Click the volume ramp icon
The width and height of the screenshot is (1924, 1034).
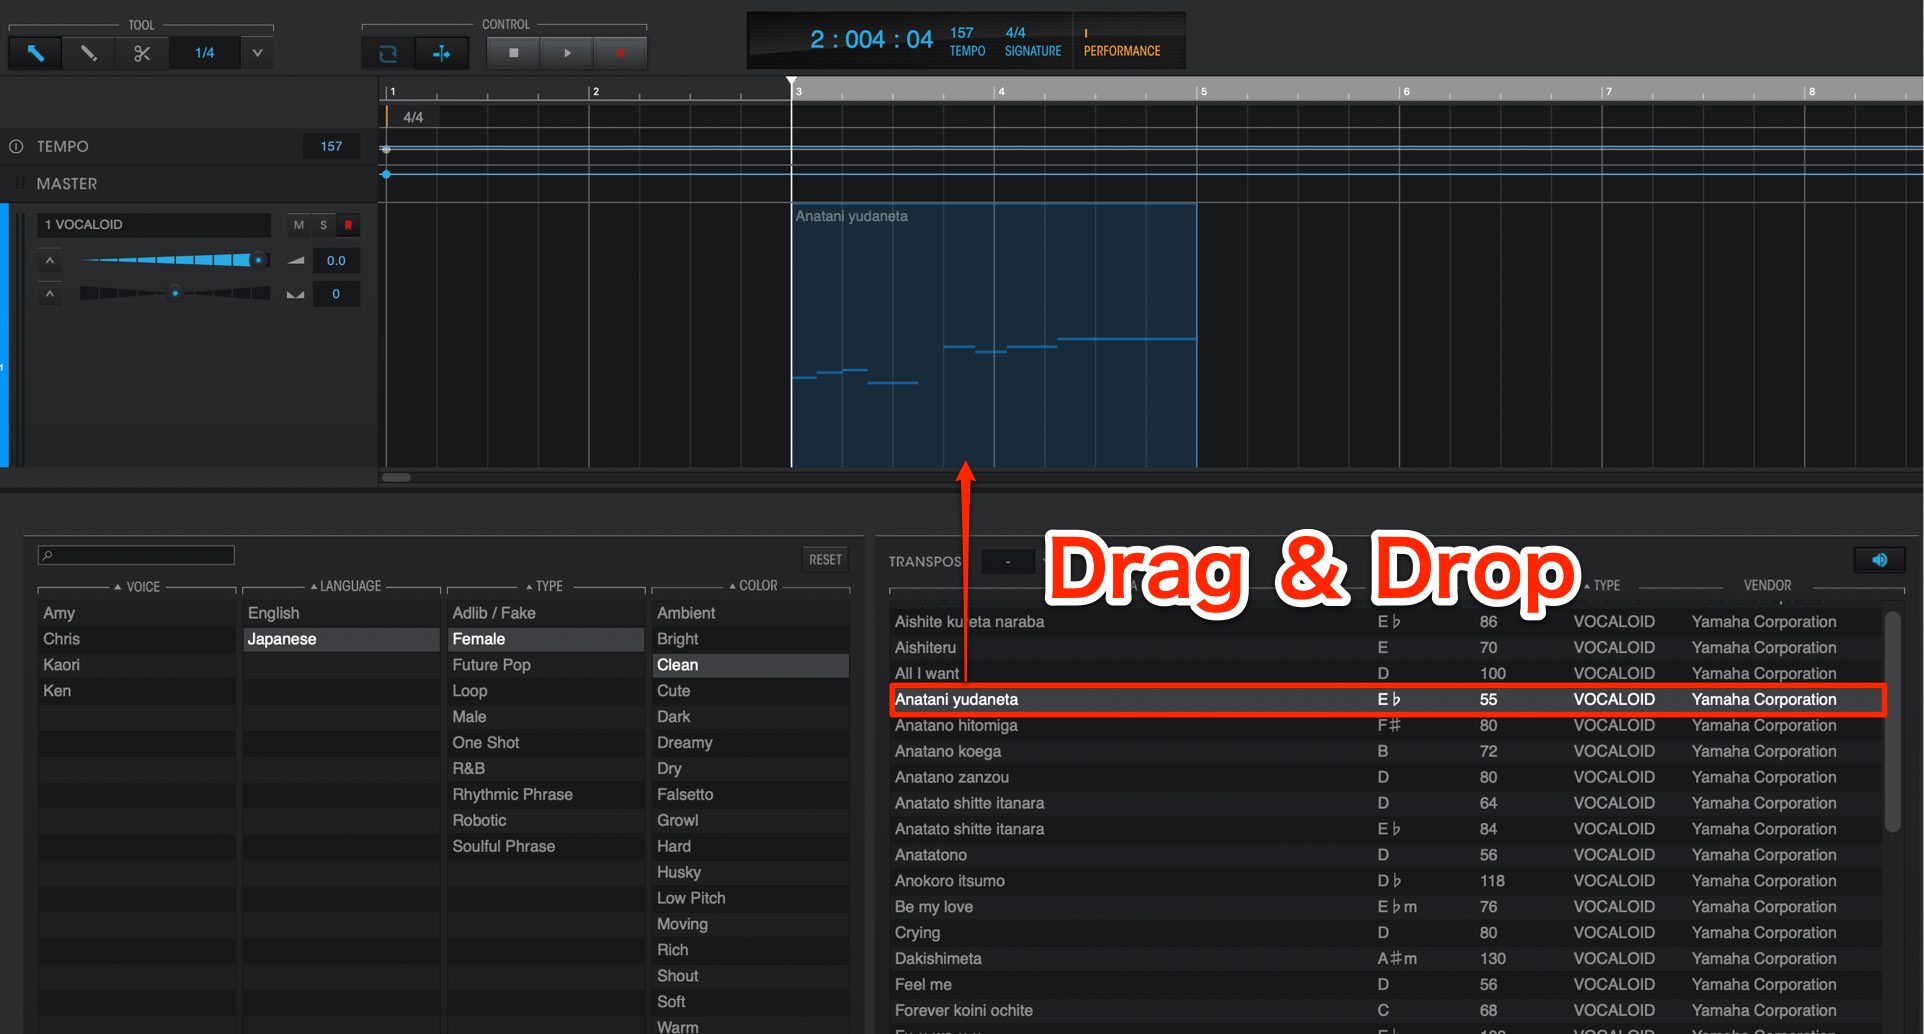pyautogui.click(x=295, y=261)
